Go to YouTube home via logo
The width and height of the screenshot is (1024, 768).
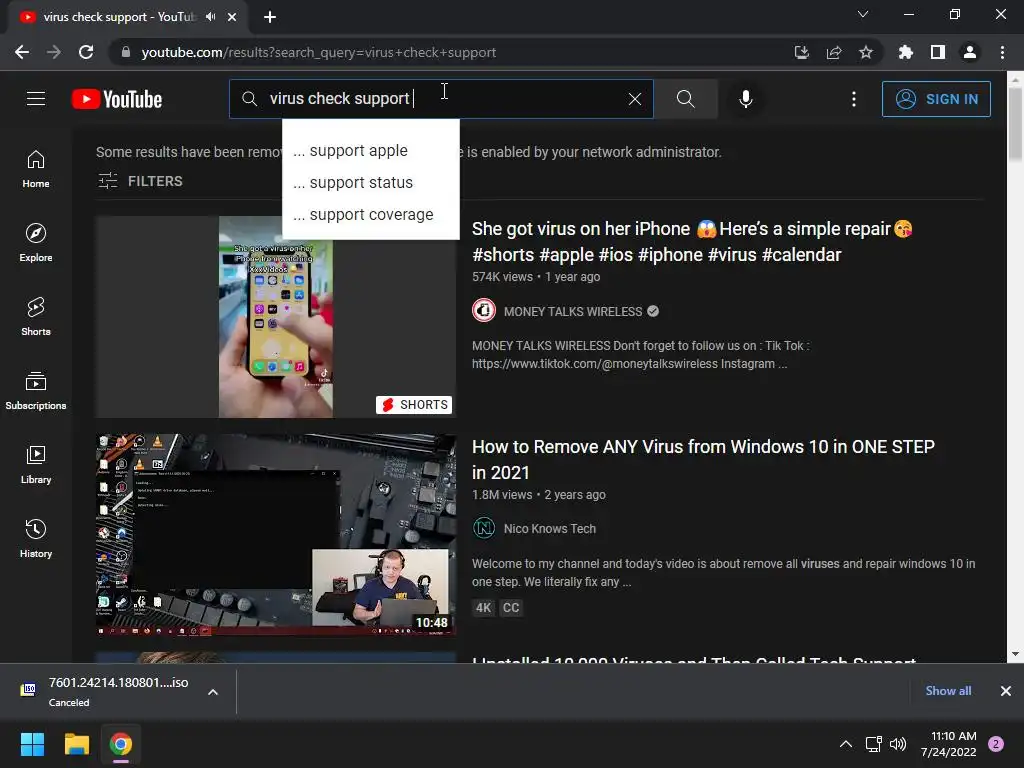pos(117,99)
